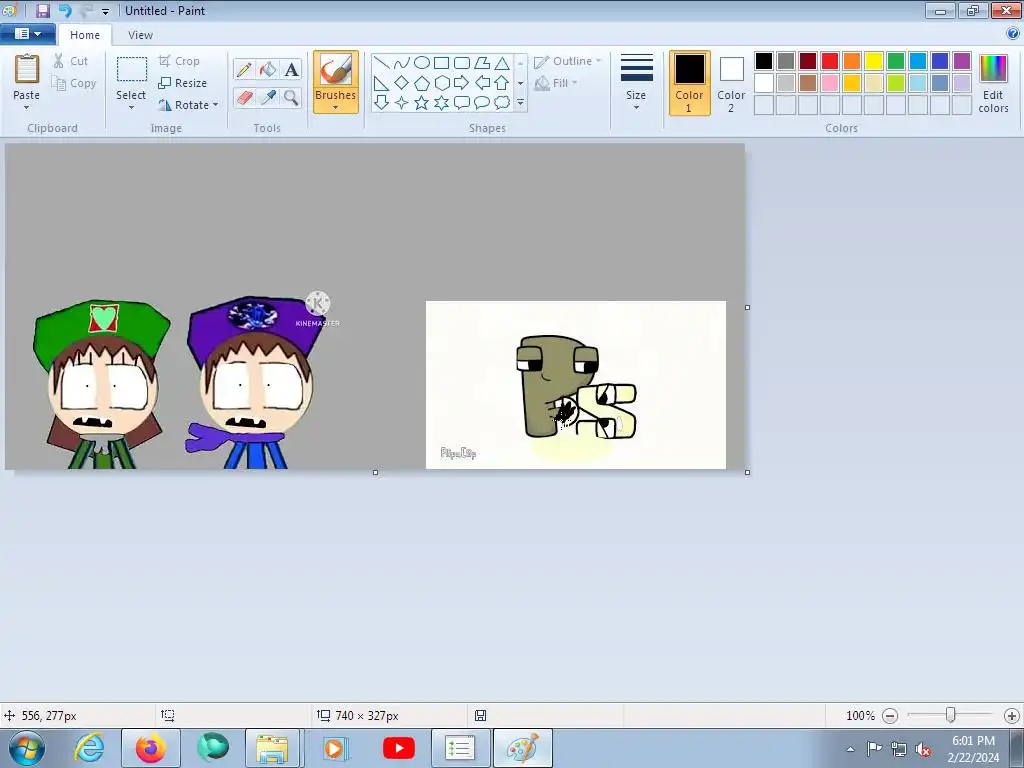Open Internet Explorer from the taskbar
The width and height of the screenshot is (1024, 768).
pos(89,748)
